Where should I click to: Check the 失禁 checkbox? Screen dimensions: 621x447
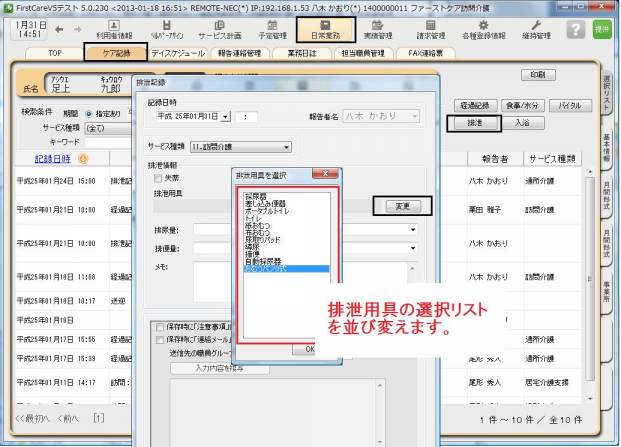(x=156, y=177)
